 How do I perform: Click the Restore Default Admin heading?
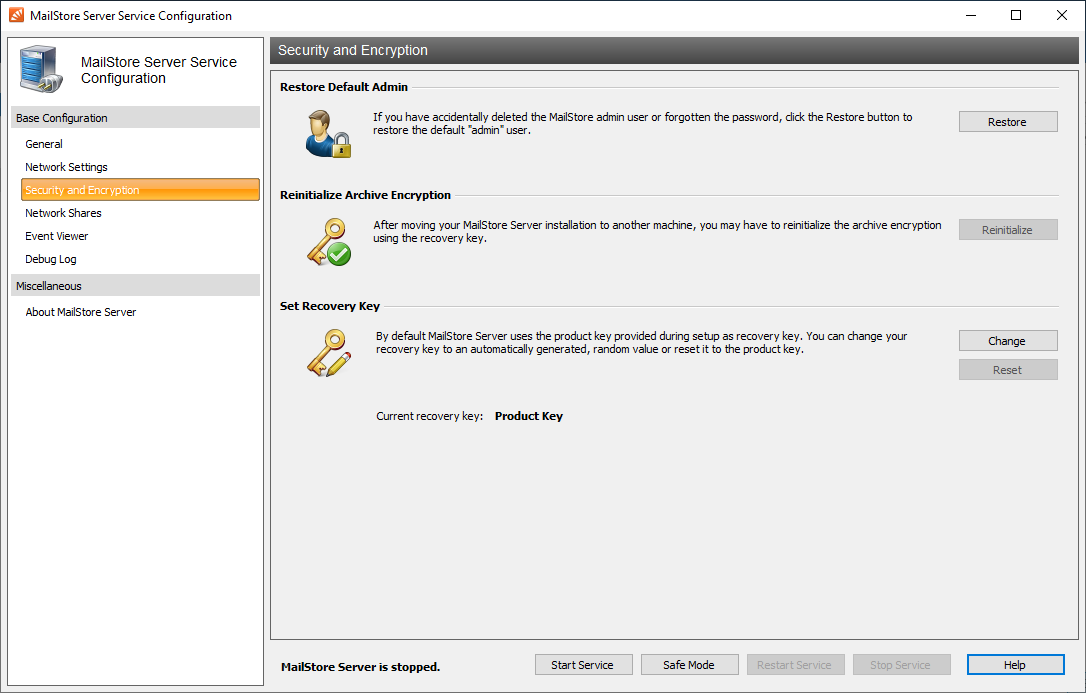[x=344, y=87]
